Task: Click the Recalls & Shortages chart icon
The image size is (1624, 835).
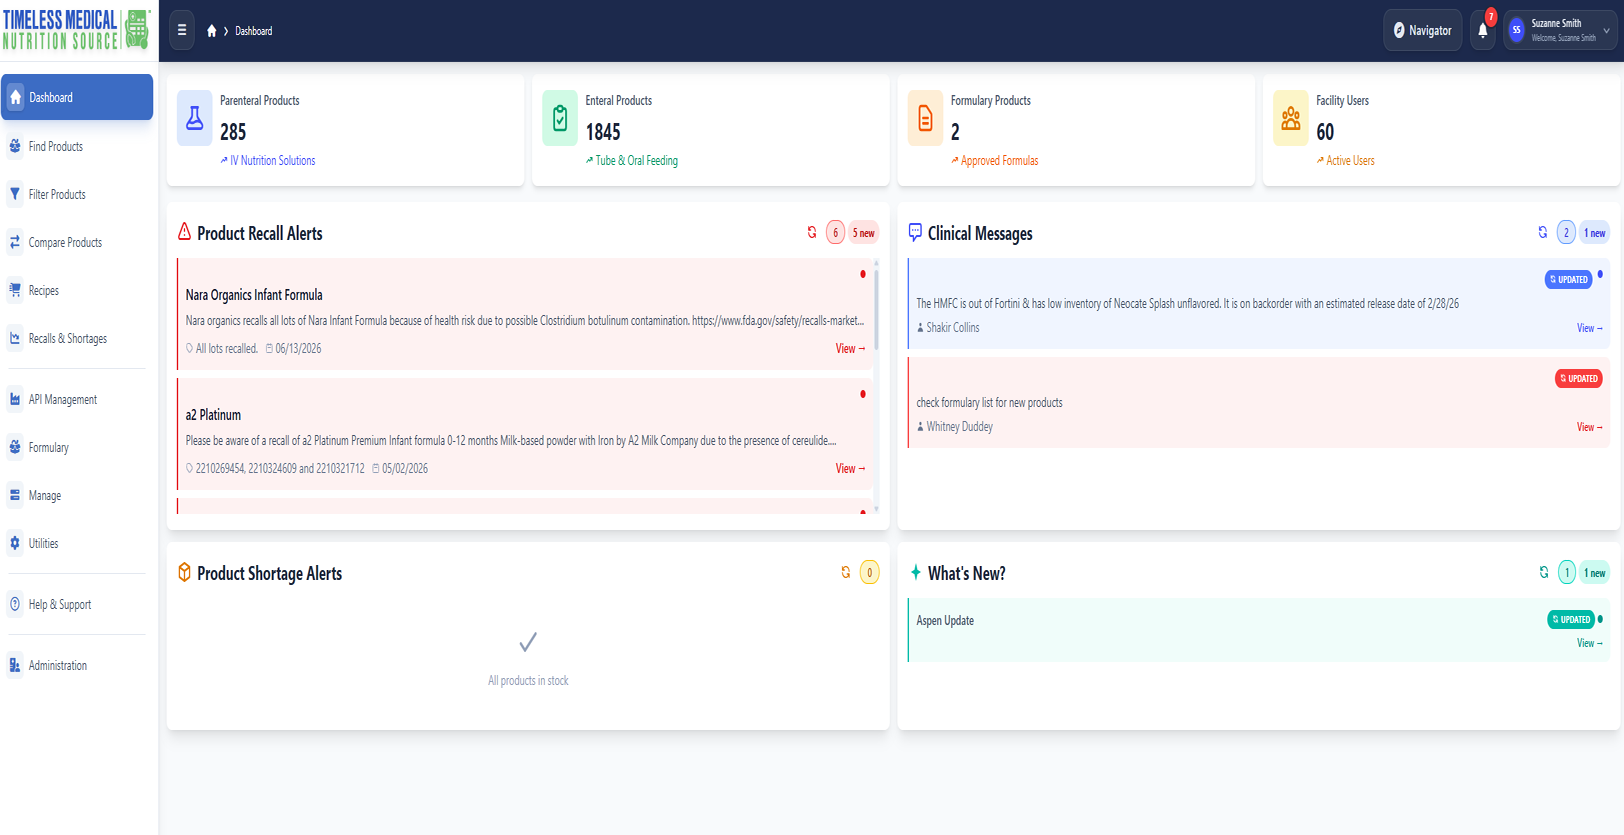Action: pyautogui.click(x=15, y=338)
